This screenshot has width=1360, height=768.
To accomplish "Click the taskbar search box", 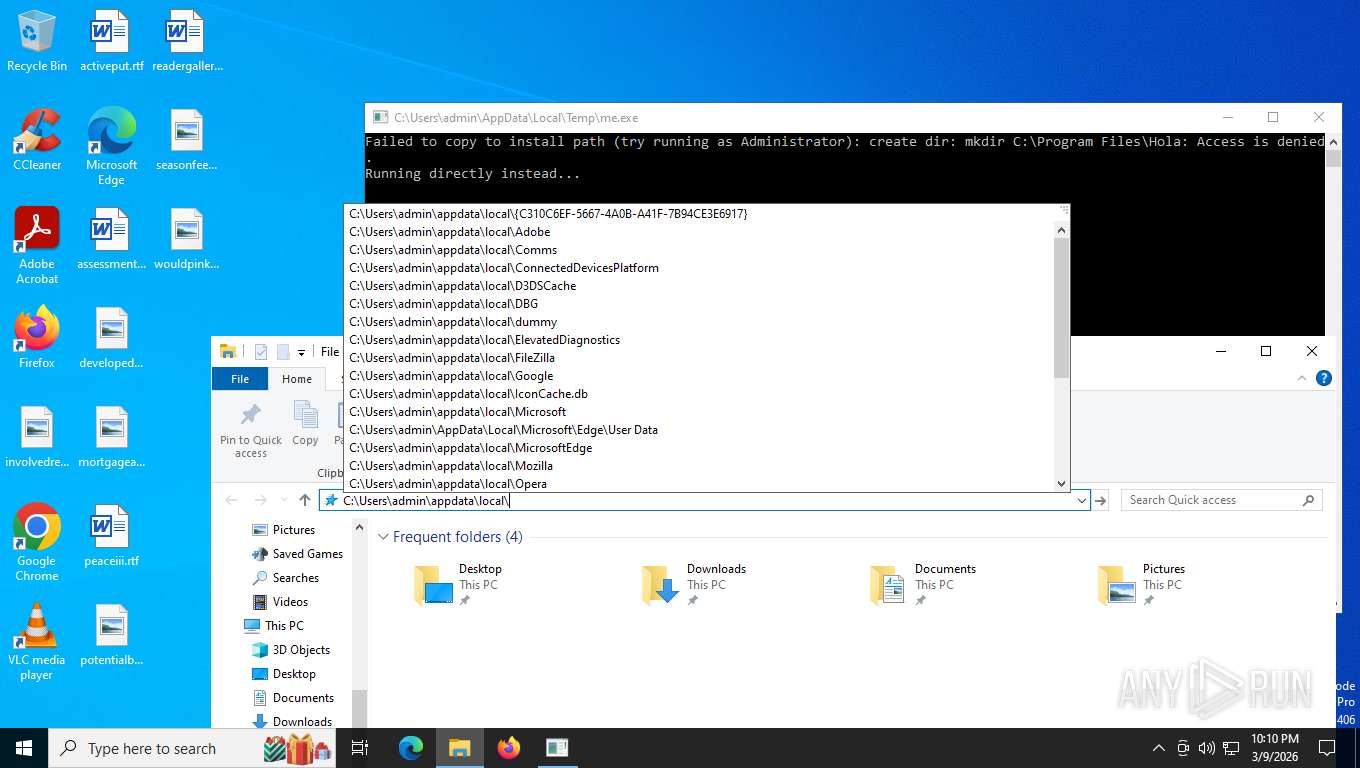I will (193, 747).
